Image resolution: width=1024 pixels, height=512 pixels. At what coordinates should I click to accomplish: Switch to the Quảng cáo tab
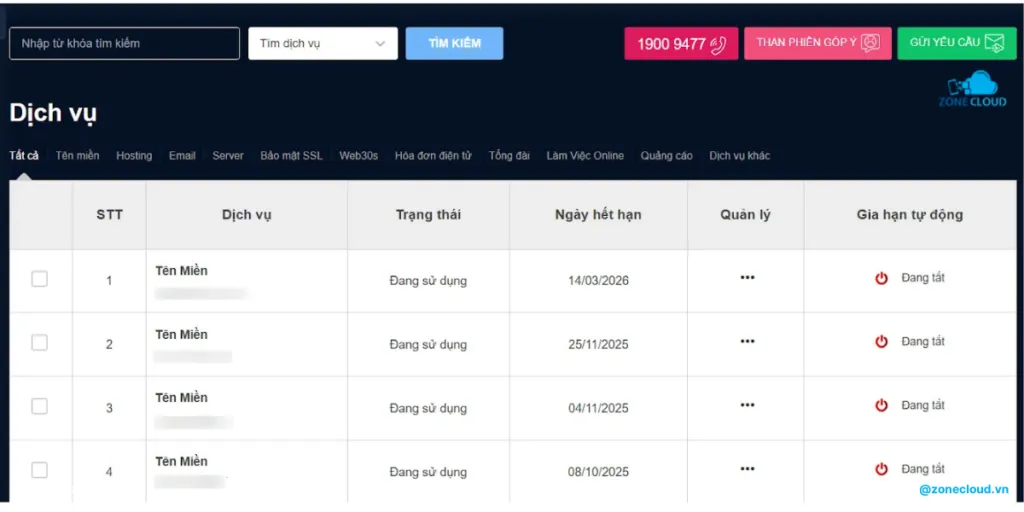click(x=667, y=155)
